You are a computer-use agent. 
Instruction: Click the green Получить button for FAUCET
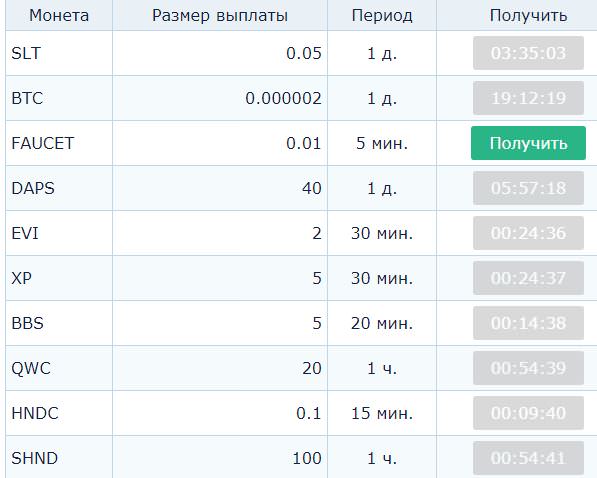coord(528,143)
